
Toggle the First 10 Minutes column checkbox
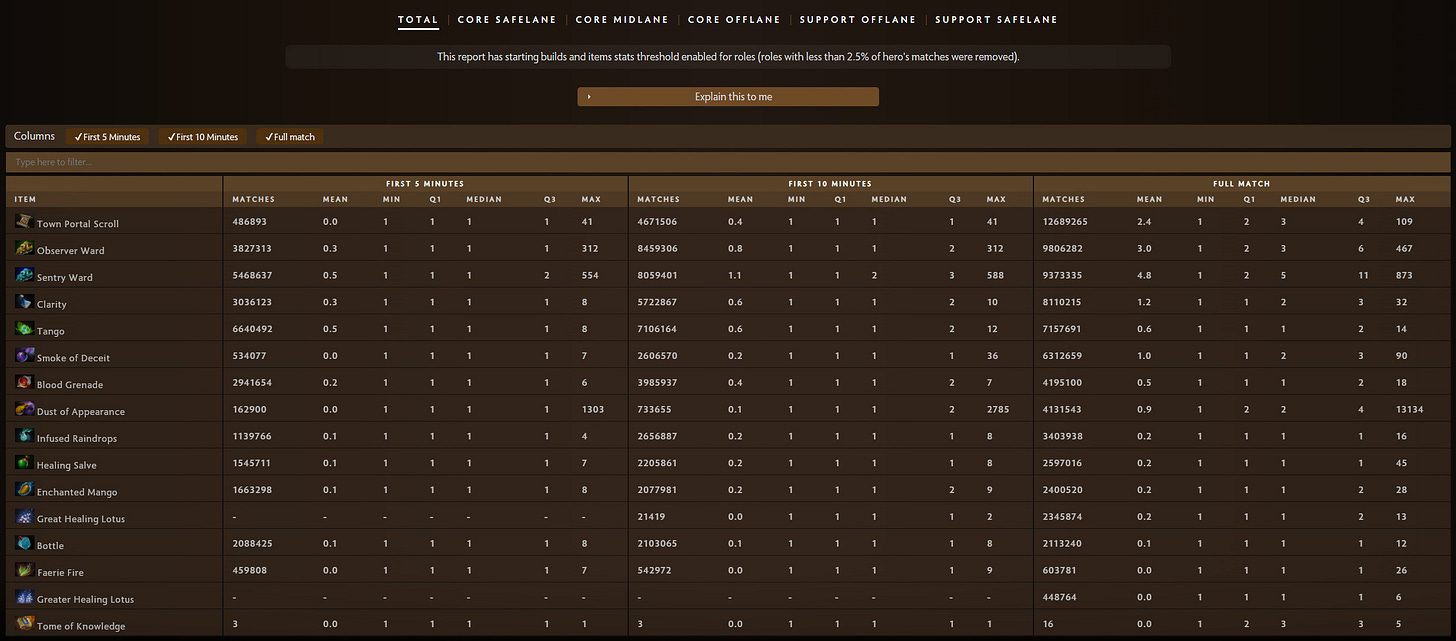[203, 137]
